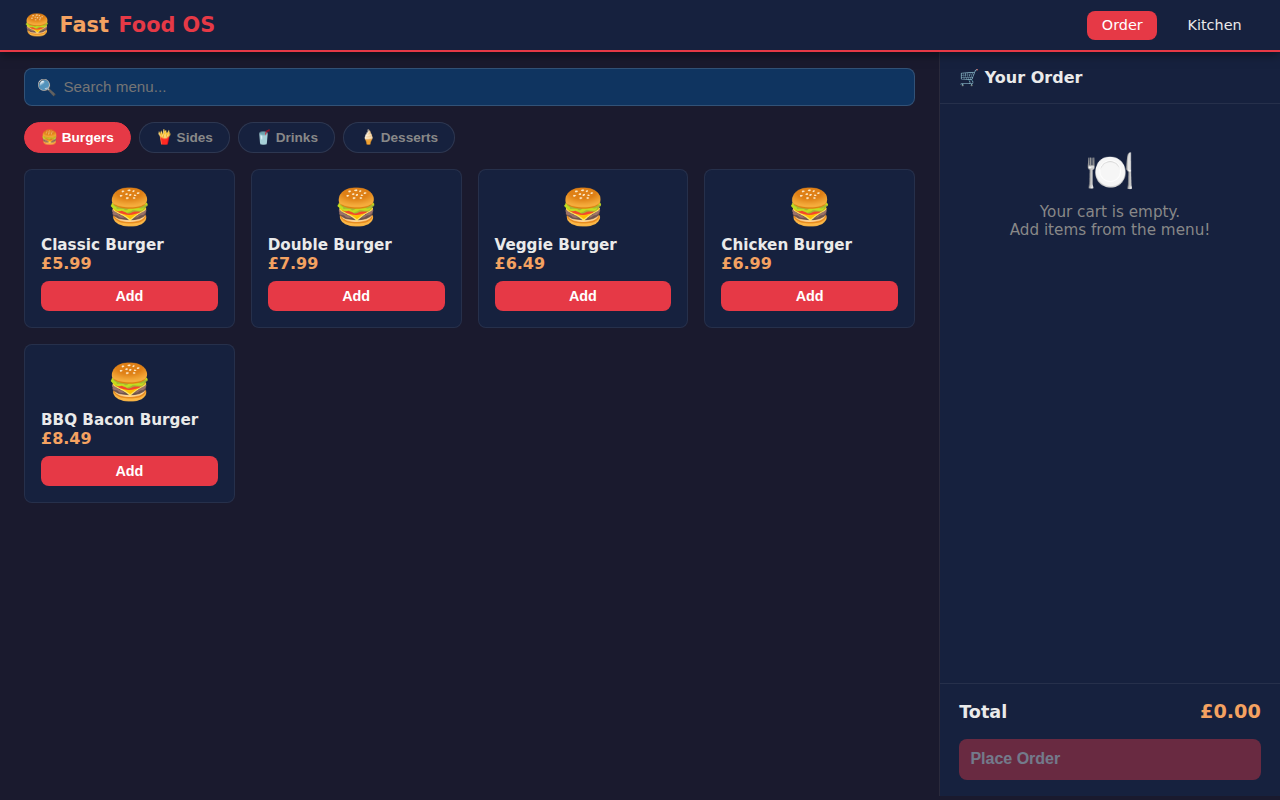Click inside the Search menu field
Image resolution: width=1280 pixels, height=800 pixels.
click(x=470, y=87)
